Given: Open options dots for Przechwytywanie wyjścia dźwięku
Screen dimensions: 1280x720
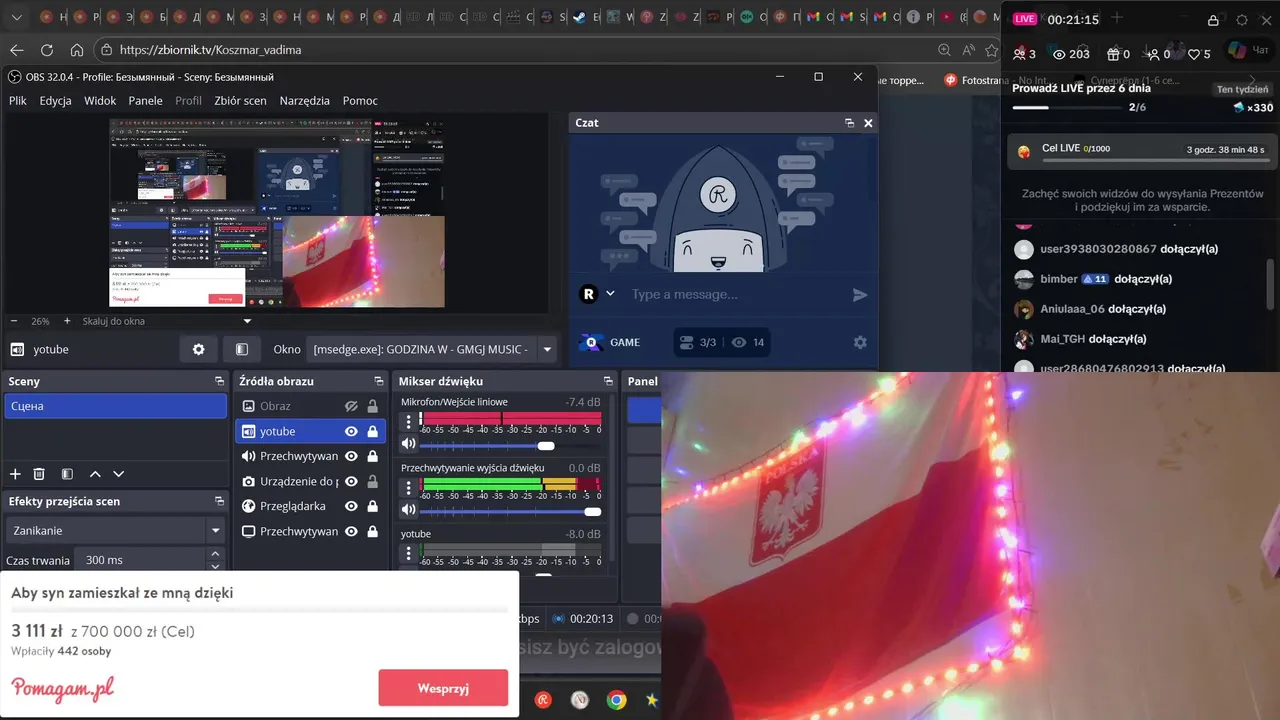Looking at the screenshot, I should [408, 488].
